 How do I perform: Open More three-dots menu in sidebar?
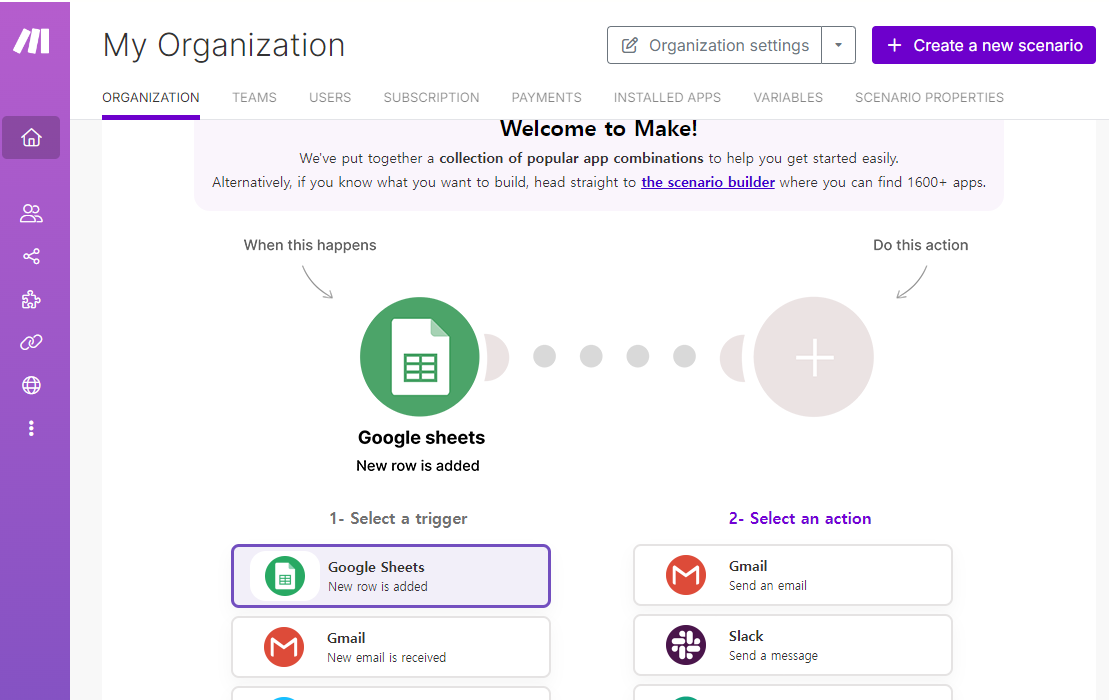click(x=31, y=428)
